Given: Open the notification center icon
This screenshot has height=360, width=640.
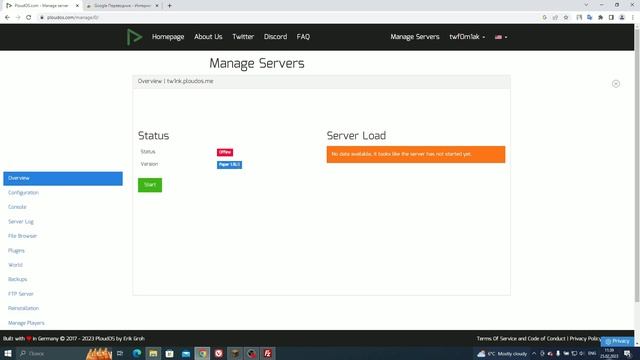Looking at the screenshot, I should (x=628, y=353).
